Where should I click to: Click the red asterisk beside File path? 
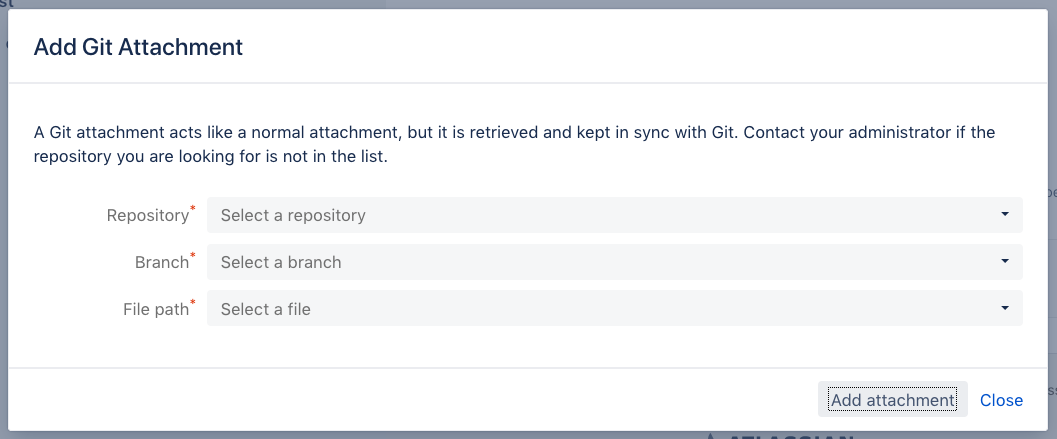click(x=193, y=303)
